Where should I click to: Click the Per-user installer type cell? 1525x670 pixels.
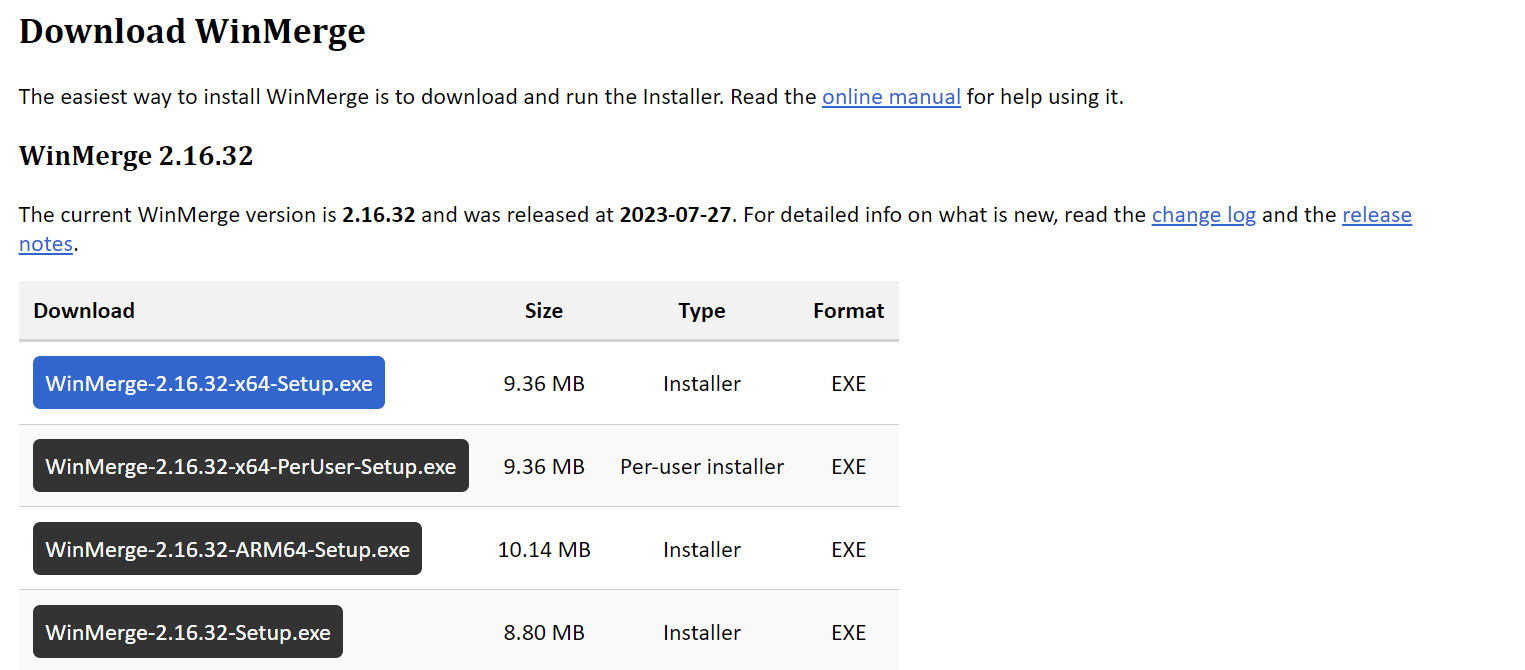click(x=702, y=466)
